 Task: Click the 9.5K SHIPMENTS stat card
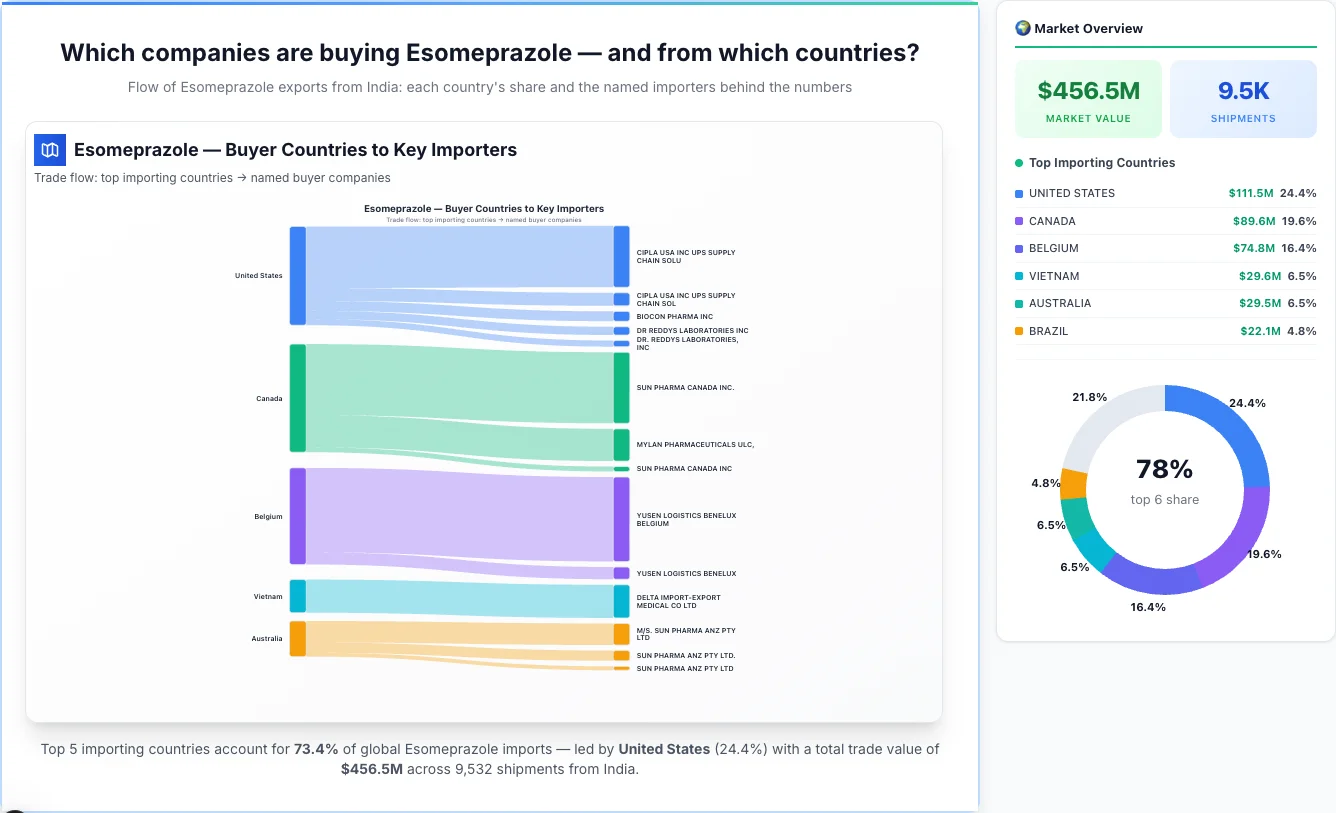point(1243,97)
